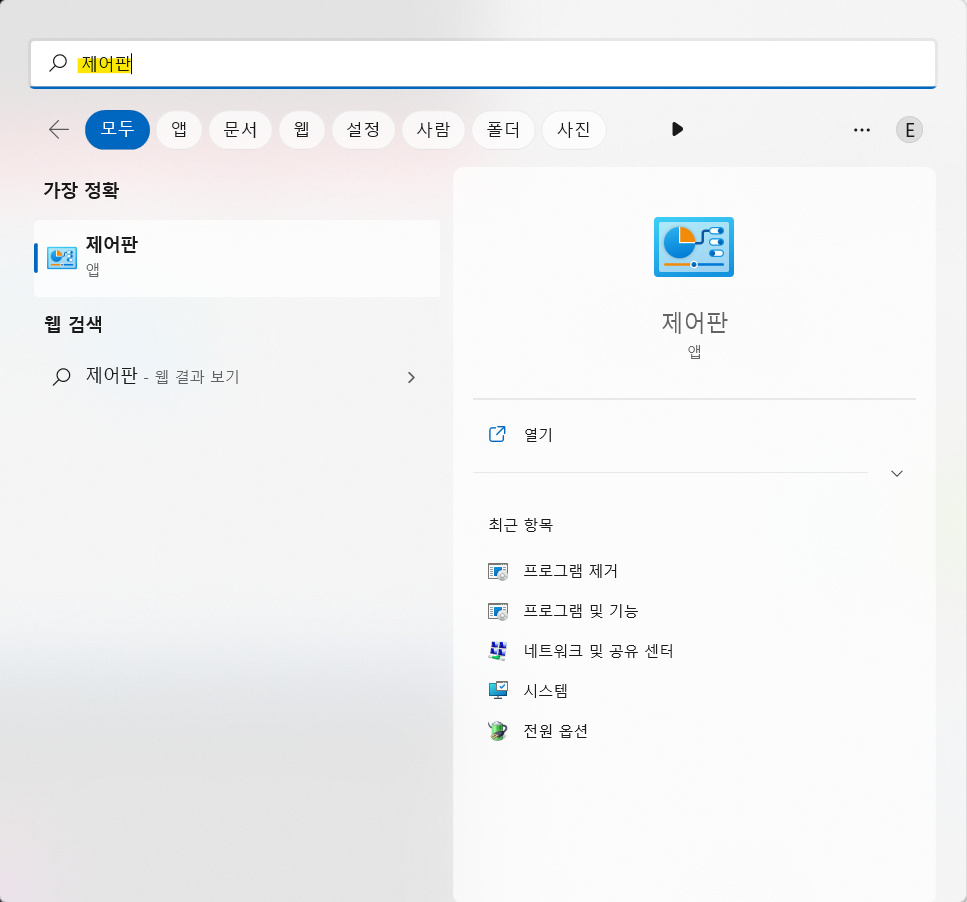Select the 폴더 filter tab

tap(503, 129)
